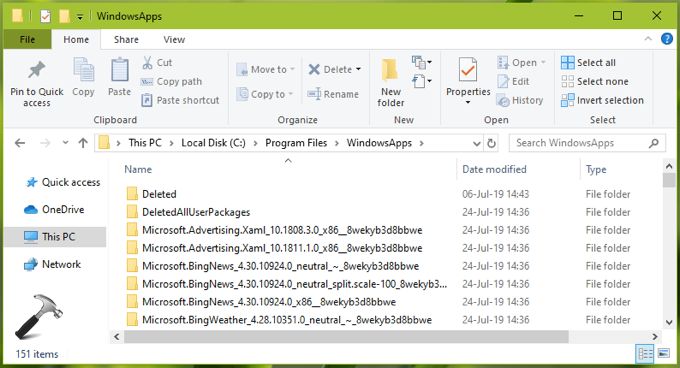Click the vertical scrollbar down arrow
The image size is (680, 368).
pyautogui.click(x=669, y=322)
